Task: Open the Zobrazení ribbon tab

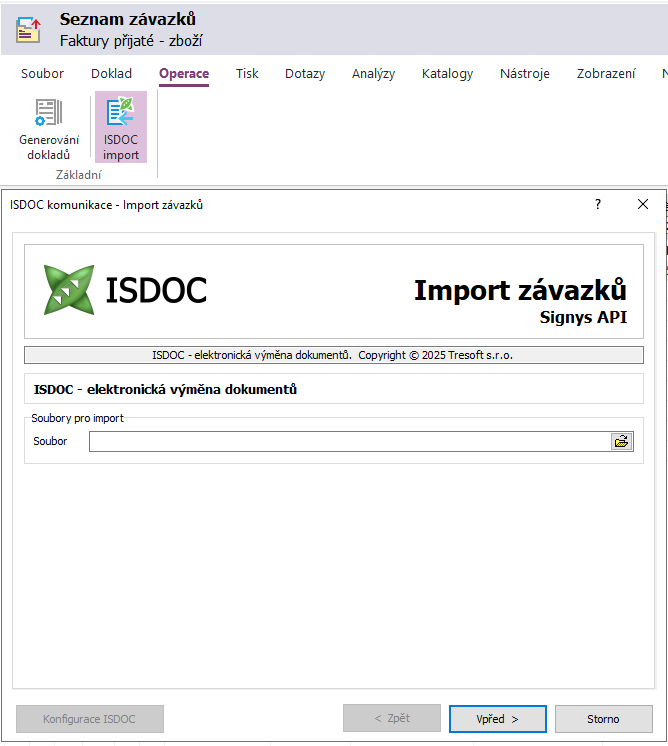Action: 606,74
